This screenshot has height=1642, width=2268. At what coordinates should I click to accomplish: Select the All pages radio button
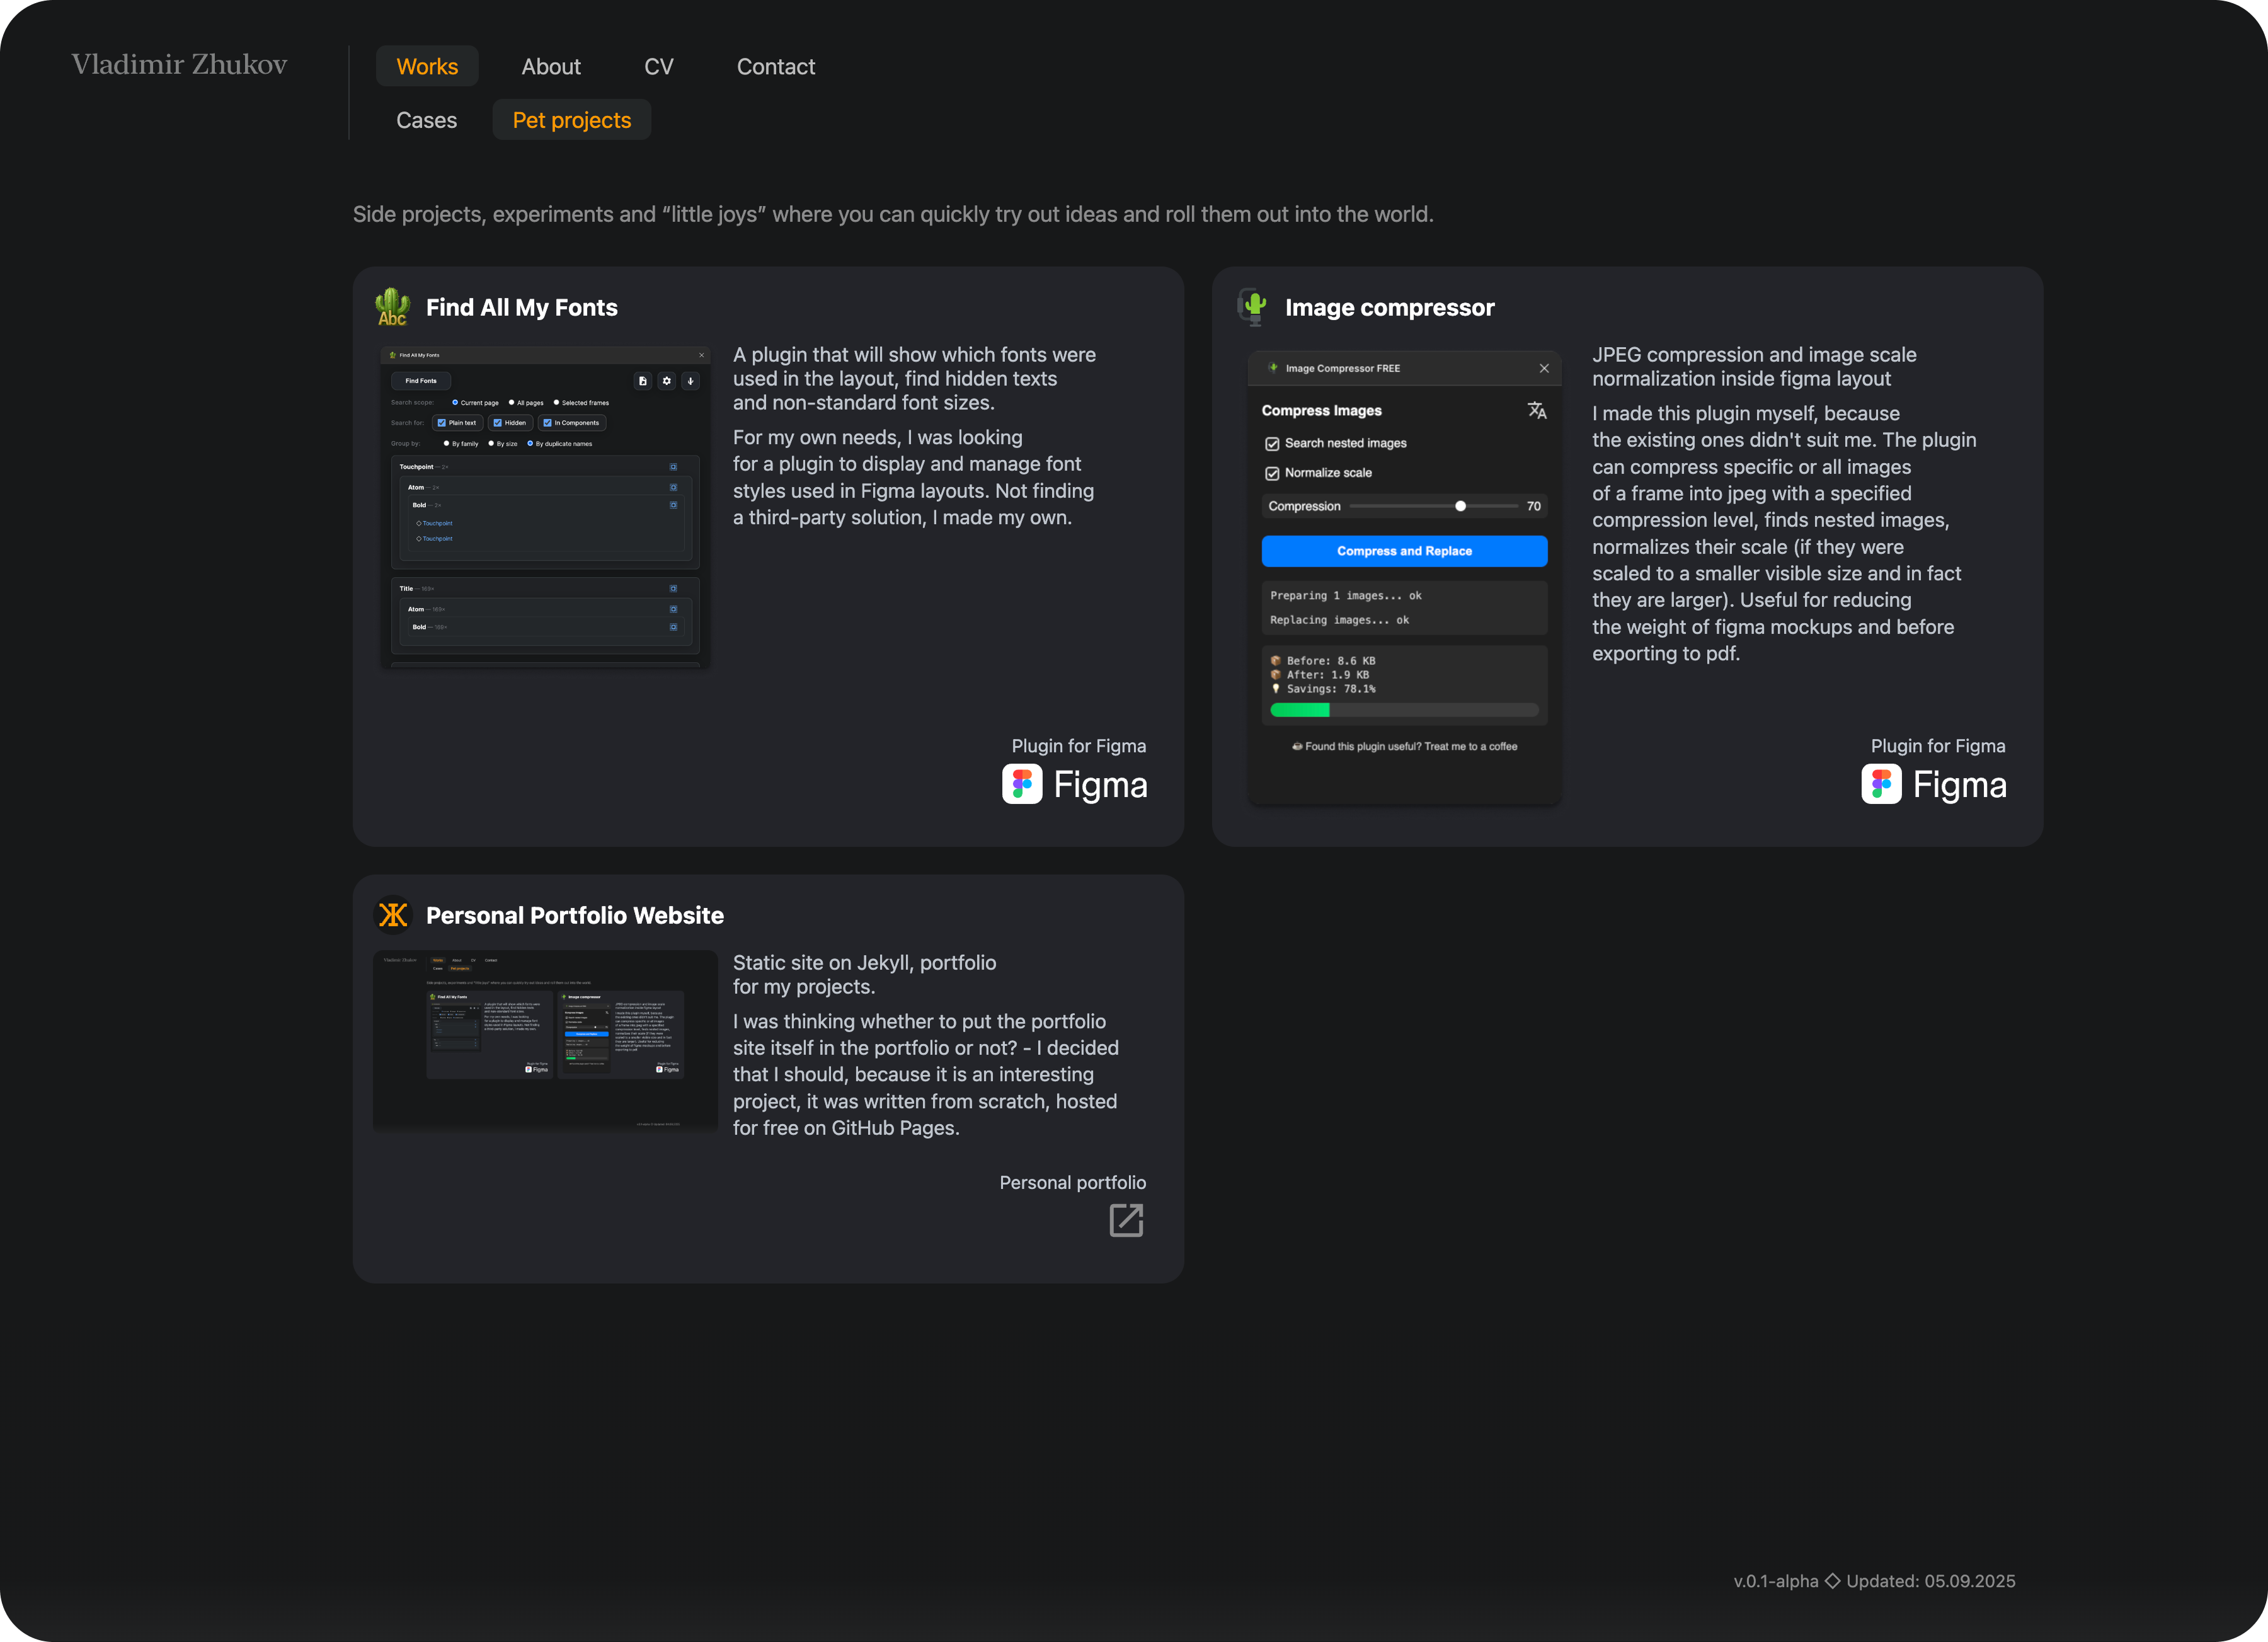(x=511, y=402)
